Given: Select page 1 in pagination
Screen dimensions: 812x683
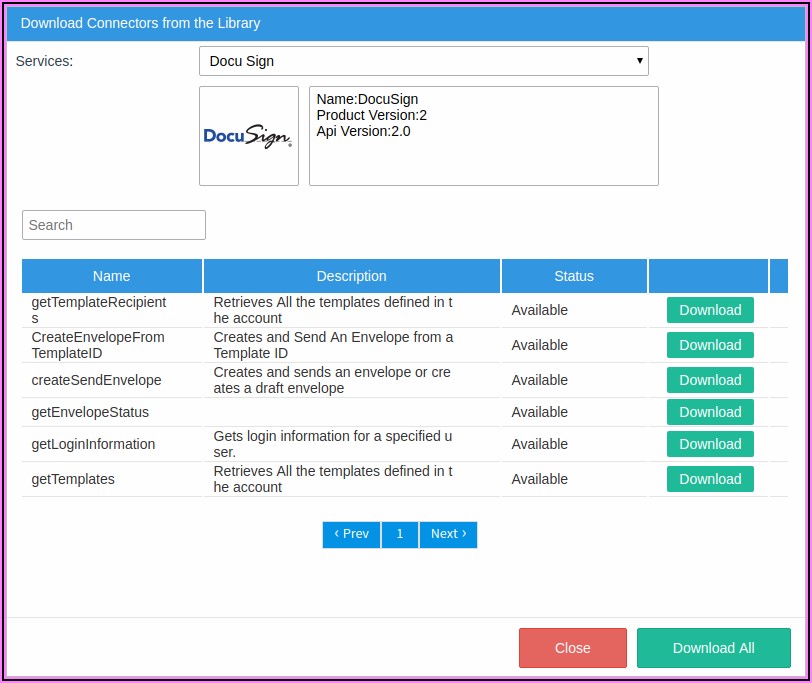Looking at the screenshot, I should click(x=400, y=534).
